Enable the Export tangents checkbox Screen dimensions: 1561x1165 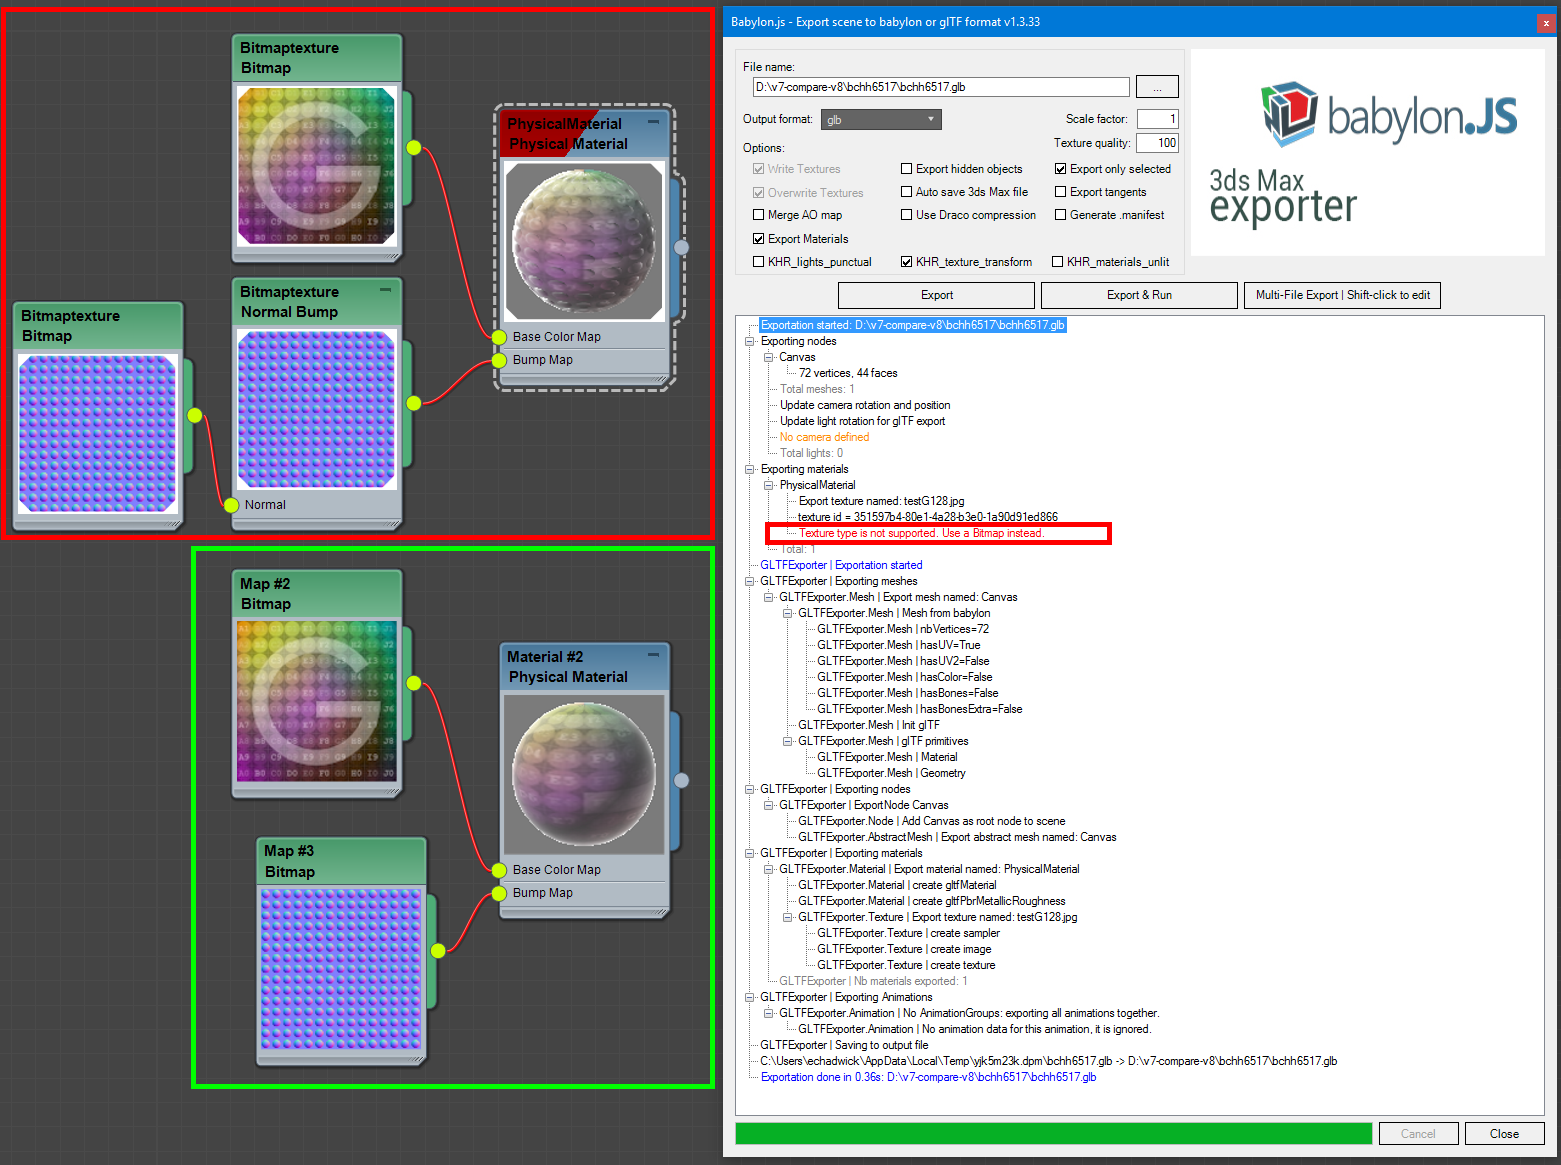coord(1060,192)
